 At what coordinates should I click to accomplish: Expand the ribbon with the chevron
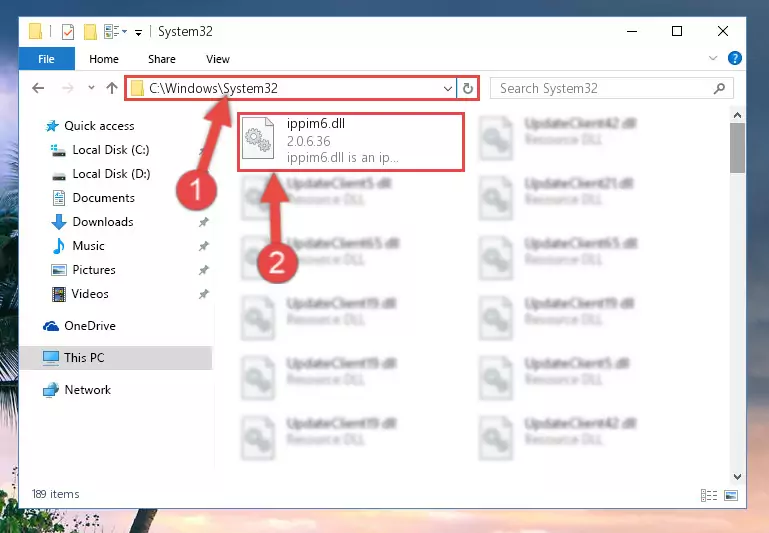click(713, 58)
